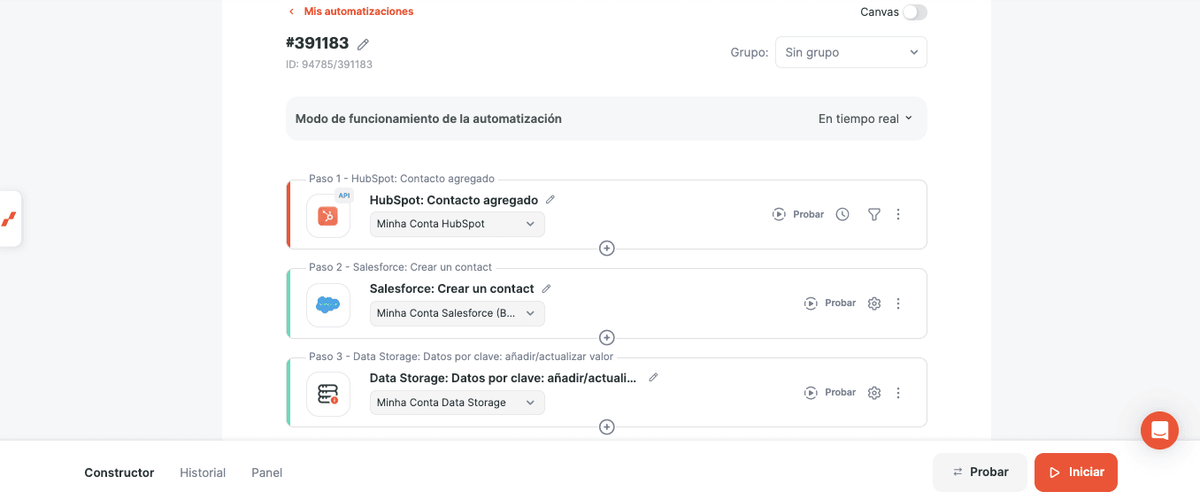Viewport: 1200px width, 499px height.
Task: Click the bottom Probar button with arrows
Action: click(980, 472)
